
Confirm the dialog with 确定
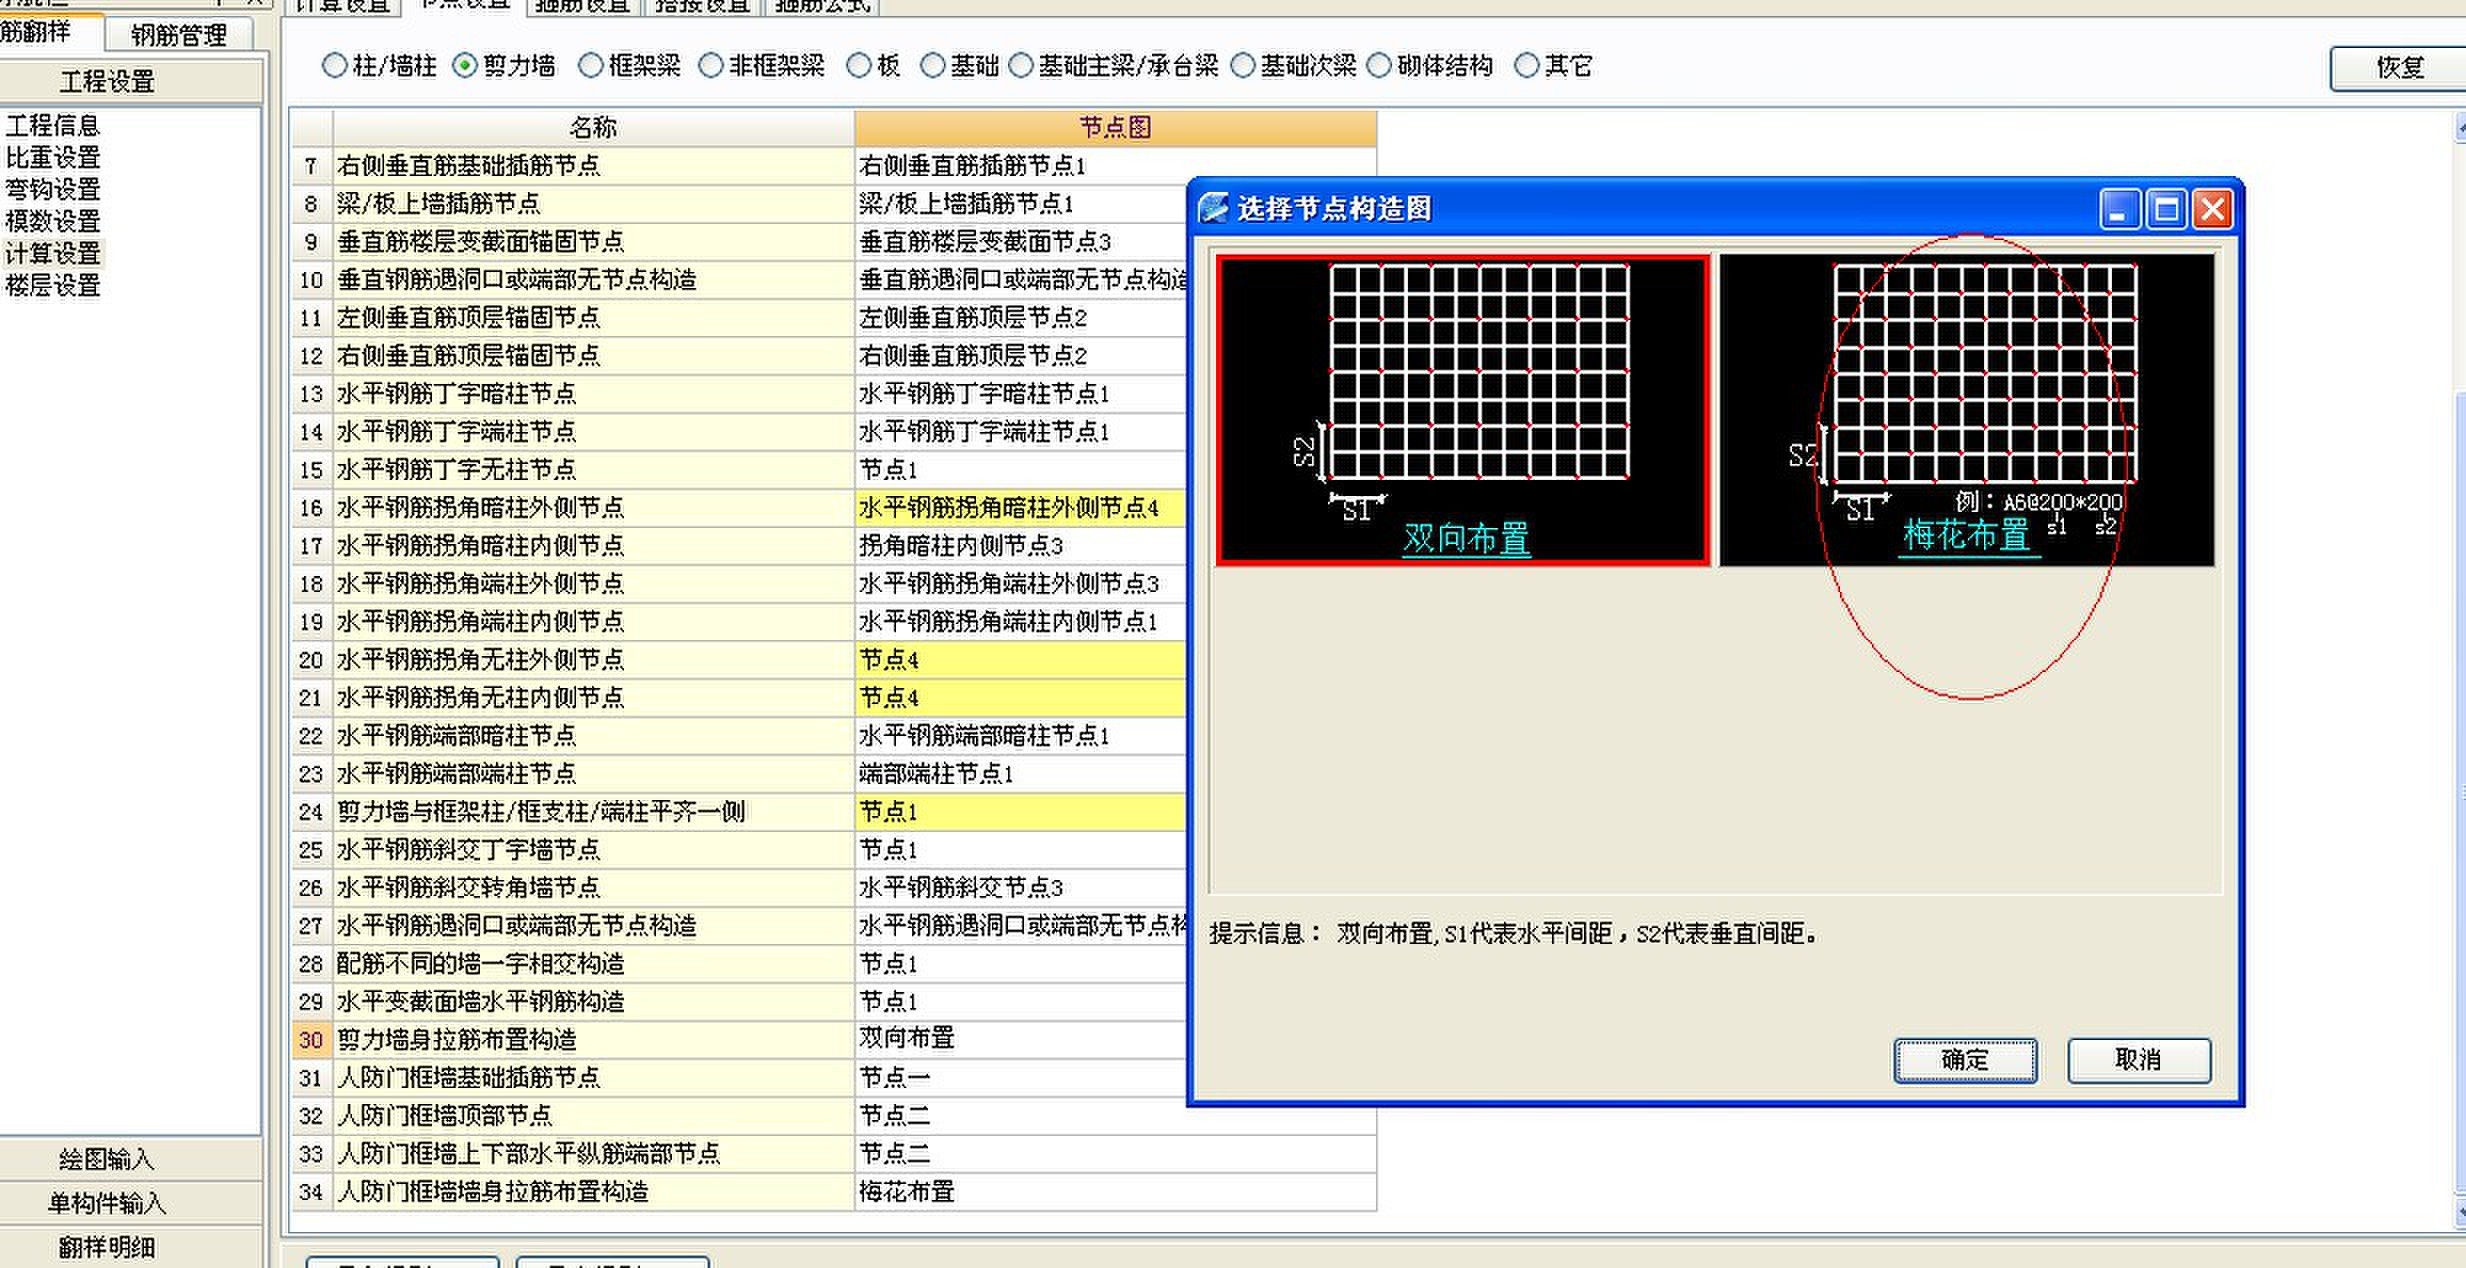pos(1965,1060)
